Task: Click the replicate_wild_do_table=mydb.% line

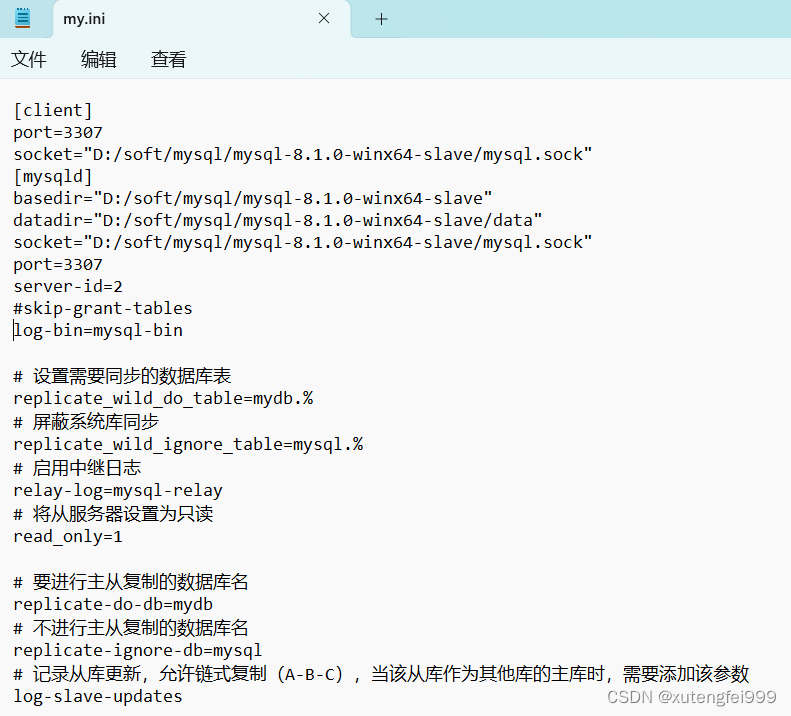Action: 162,398
